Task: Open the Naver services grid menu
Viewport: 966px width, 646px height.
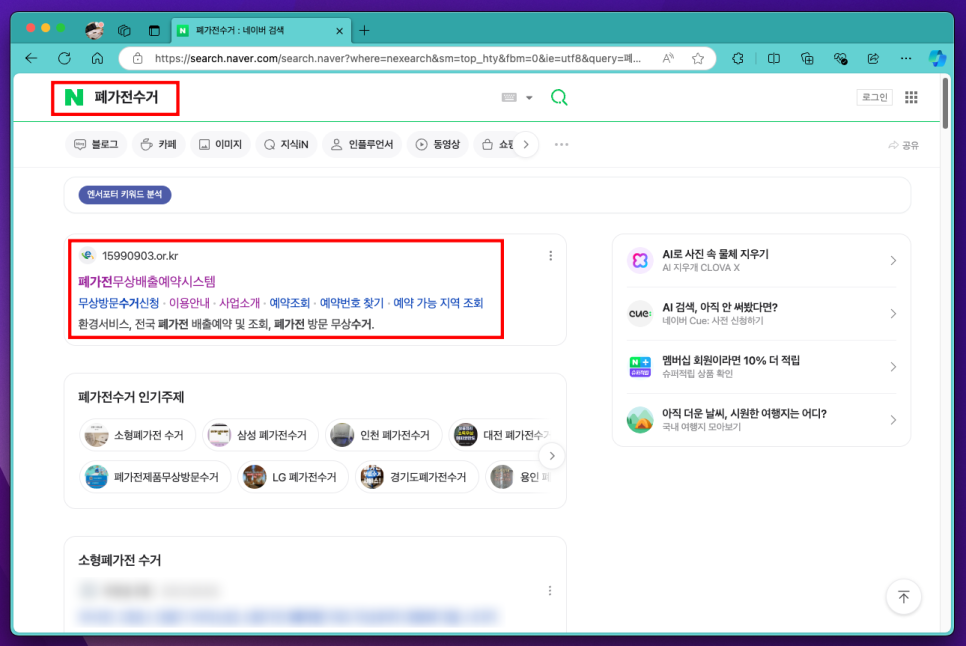Action: 911,97
